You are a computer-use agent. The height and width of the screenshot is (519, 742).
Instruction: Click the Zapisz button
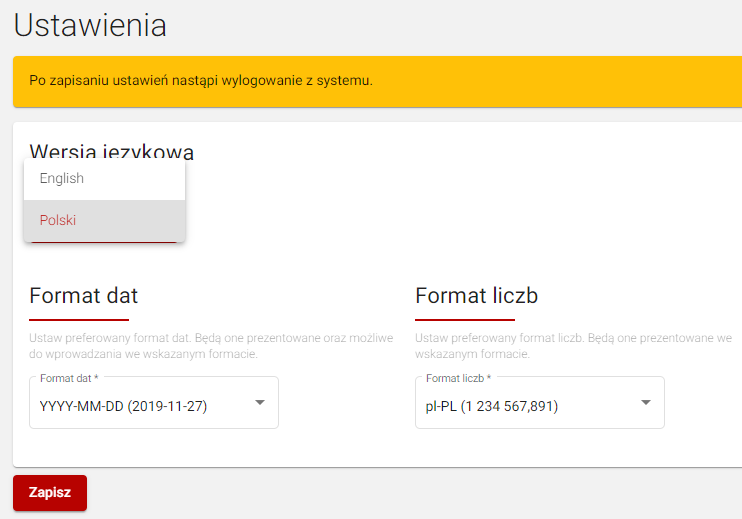click(x=50, y=493)
